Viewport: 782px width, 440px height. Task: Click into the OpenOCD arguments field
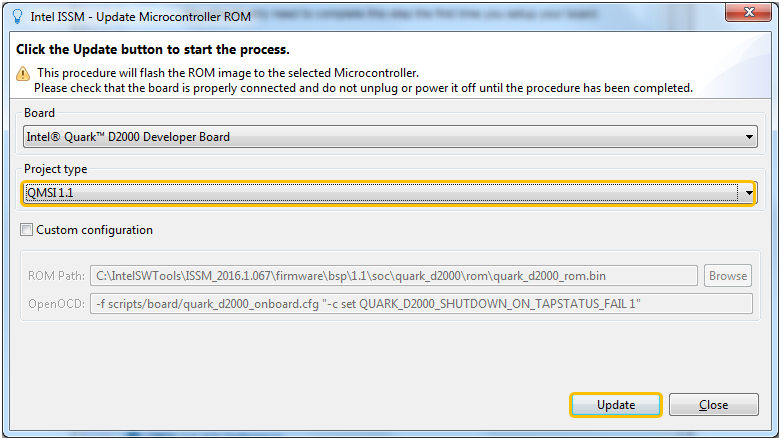click(421, 304)
